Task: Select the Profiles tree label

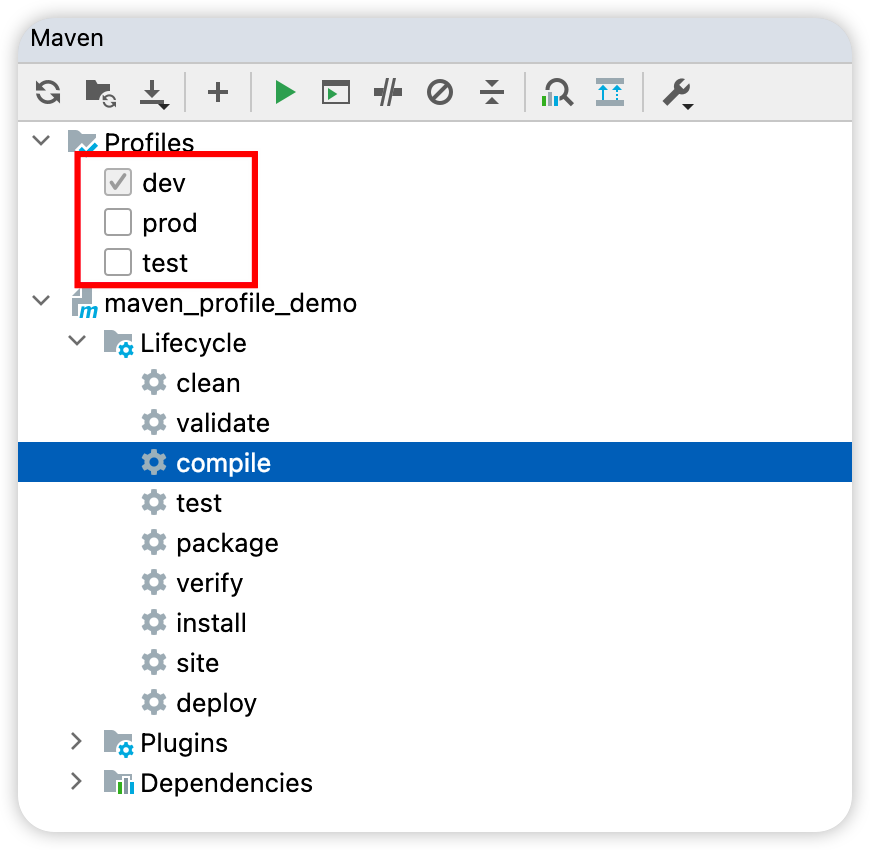Action: pyautogui.click(x=149, y=142)
